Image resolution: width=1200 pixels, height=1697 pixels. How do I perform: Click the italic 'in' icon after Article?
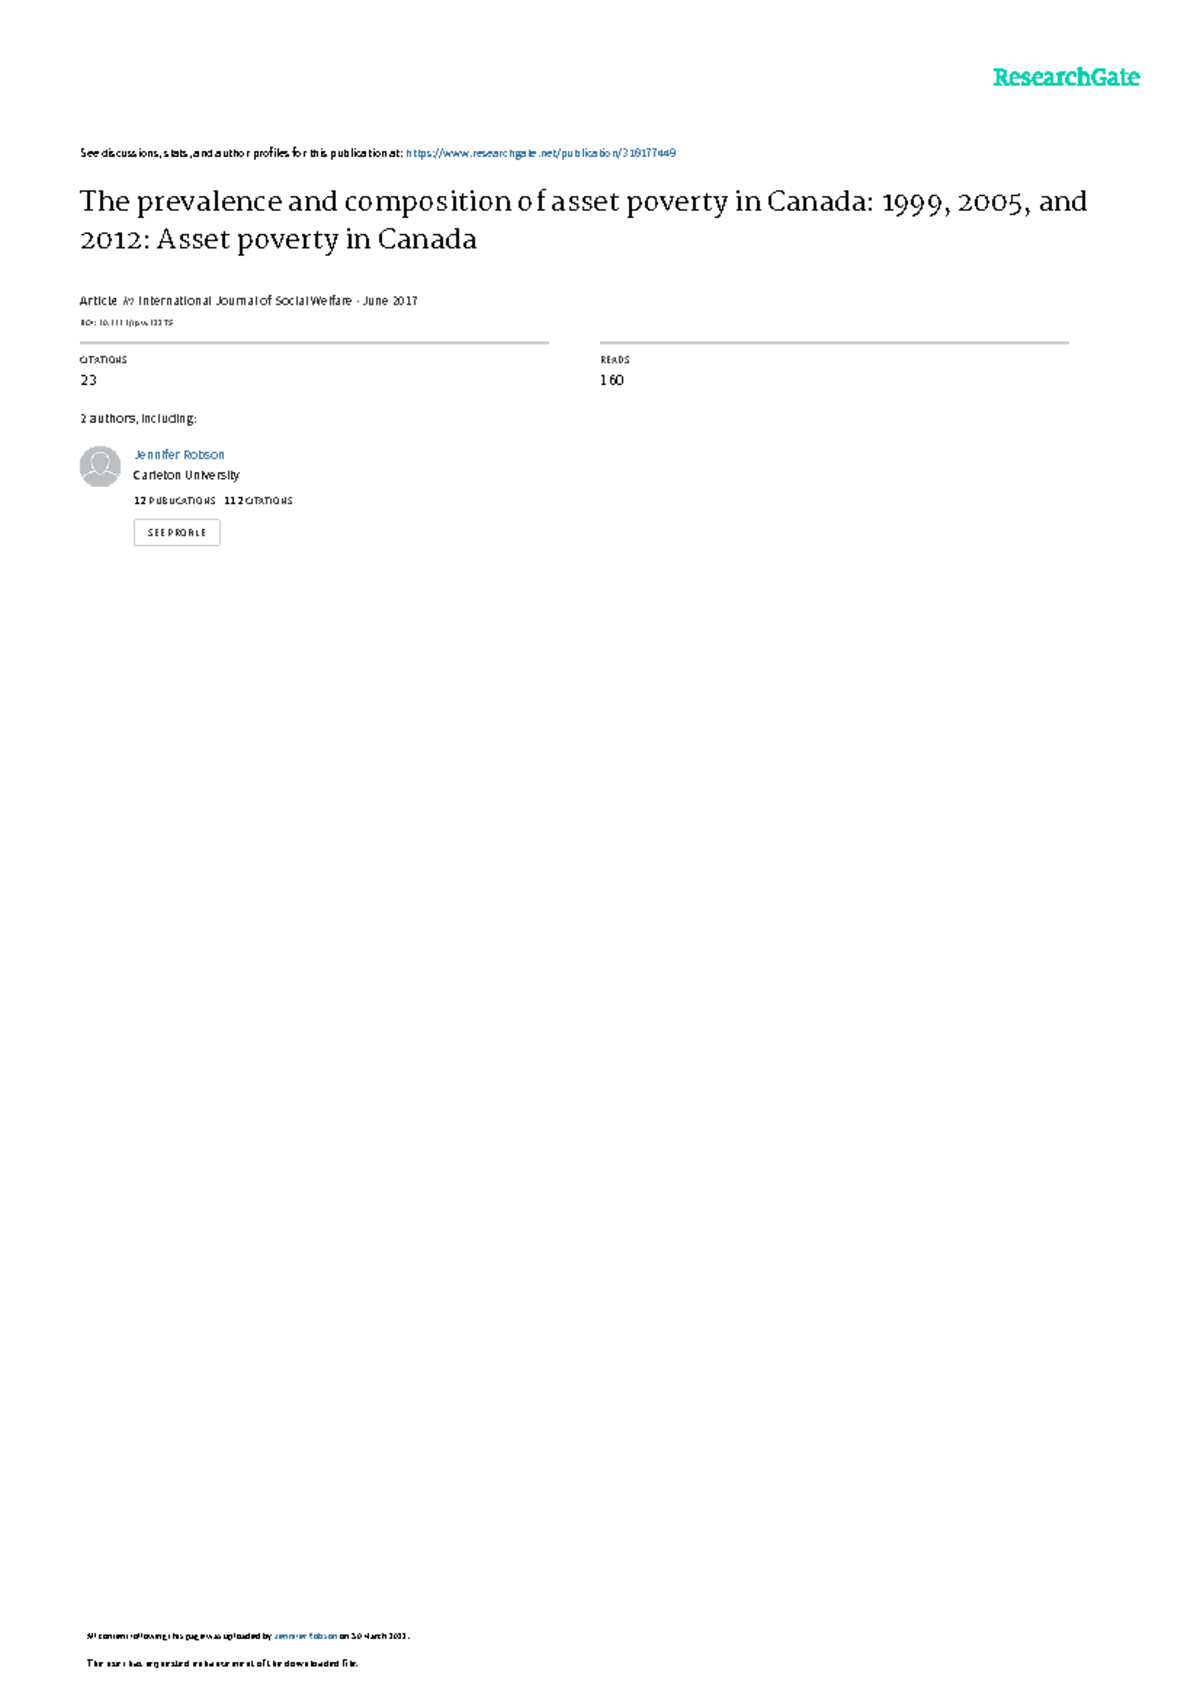[x=128, y=301]
